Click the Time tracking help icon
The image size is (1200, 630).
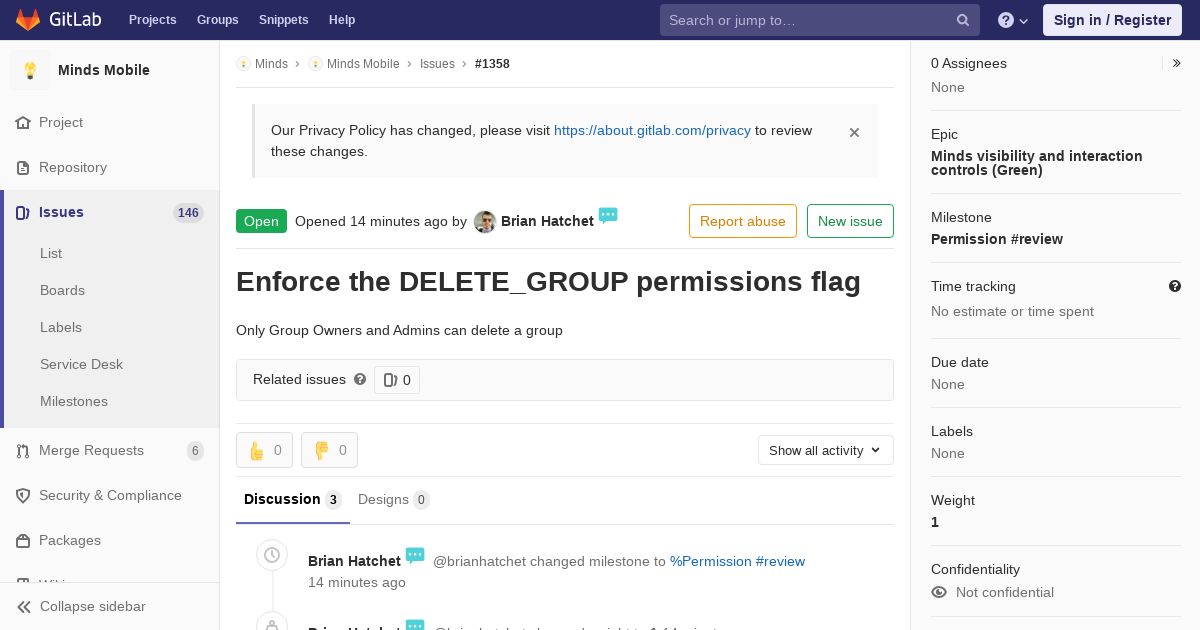point(1175,286)
